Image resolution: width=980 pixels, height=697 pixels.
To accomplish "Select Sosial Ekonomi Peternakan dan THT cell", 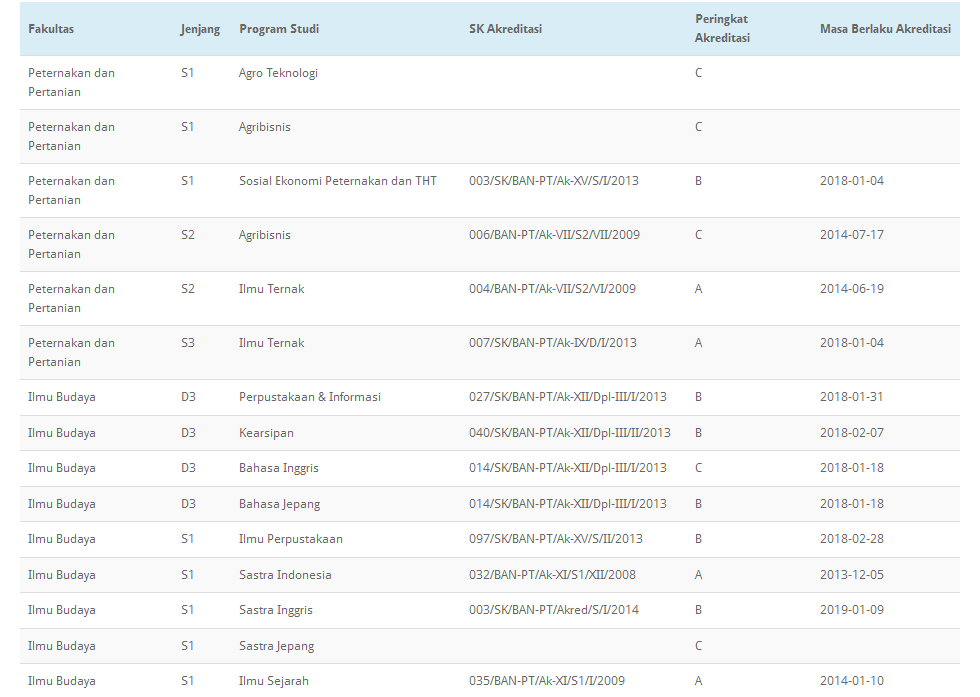I will 338,181.
